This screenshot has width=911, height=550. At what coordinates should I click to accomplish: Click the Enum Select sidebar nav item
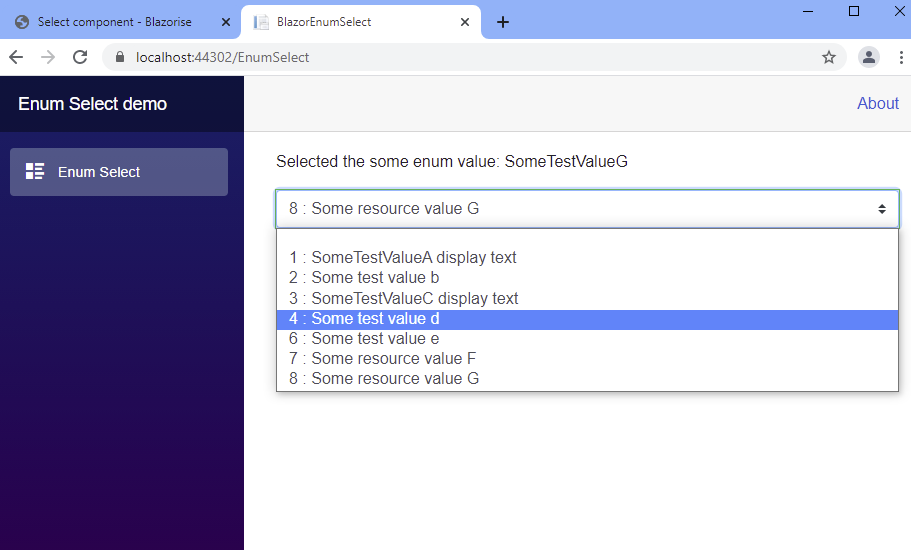(x=119, y=172)
